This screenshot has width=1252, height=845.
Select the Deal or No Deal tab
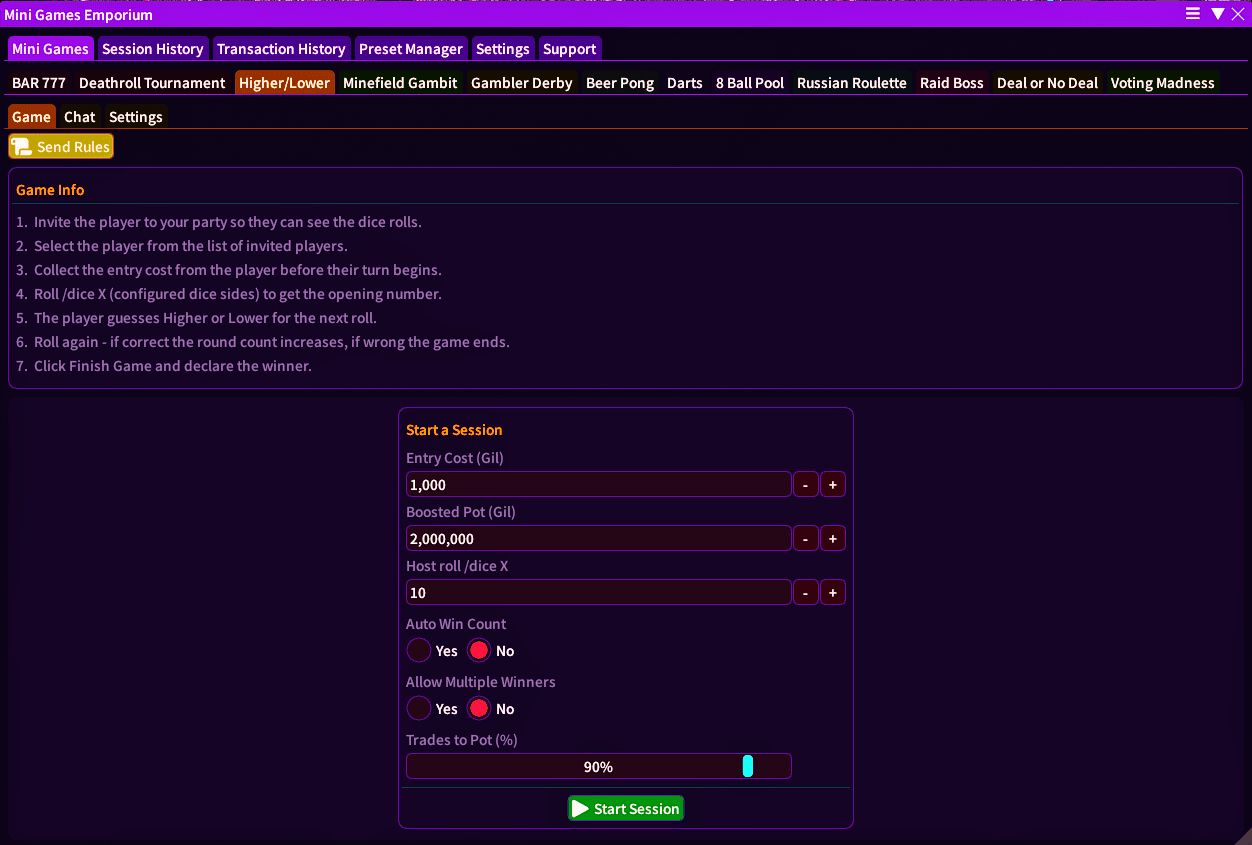click(1047, 83)
